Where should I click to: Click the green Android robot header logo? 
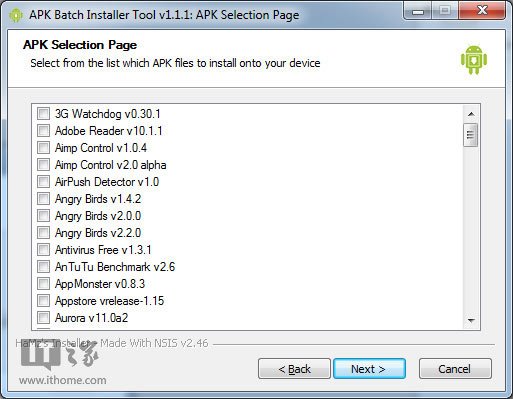pyautogui.click(x=474, y=60)
